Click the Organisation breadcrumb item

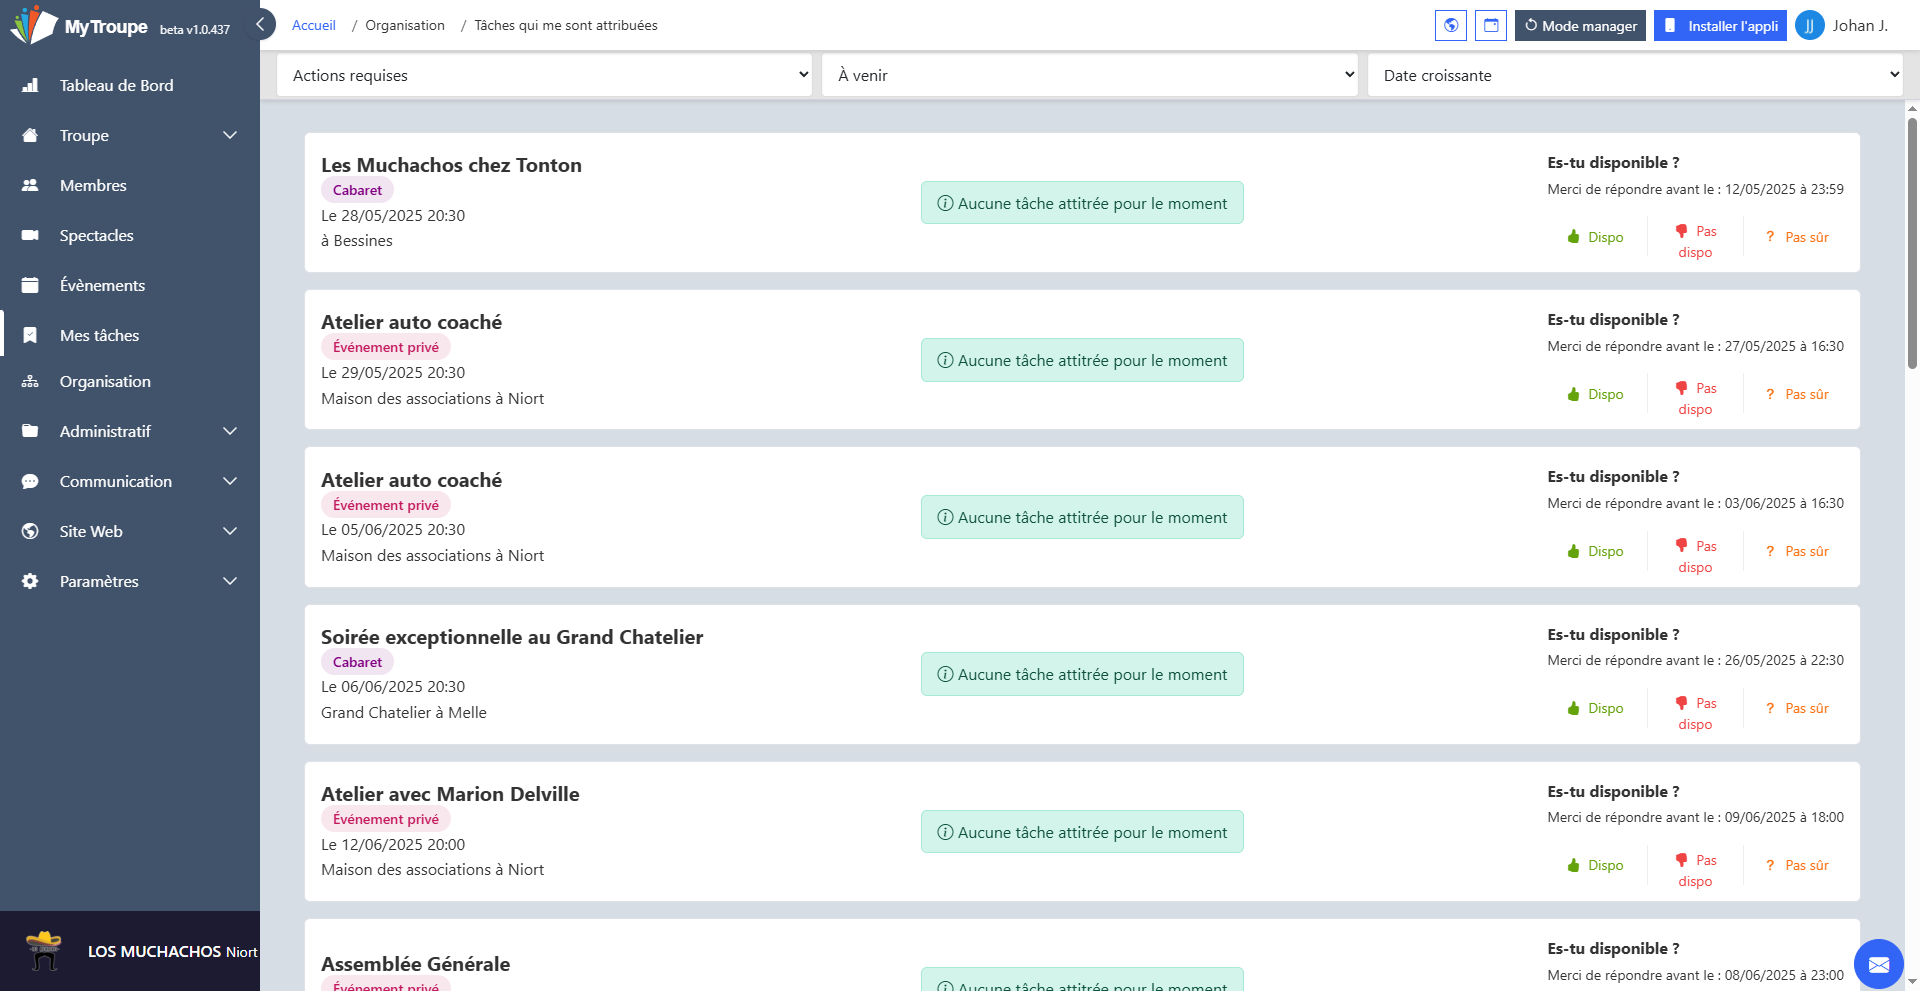[x=405, y=25]
